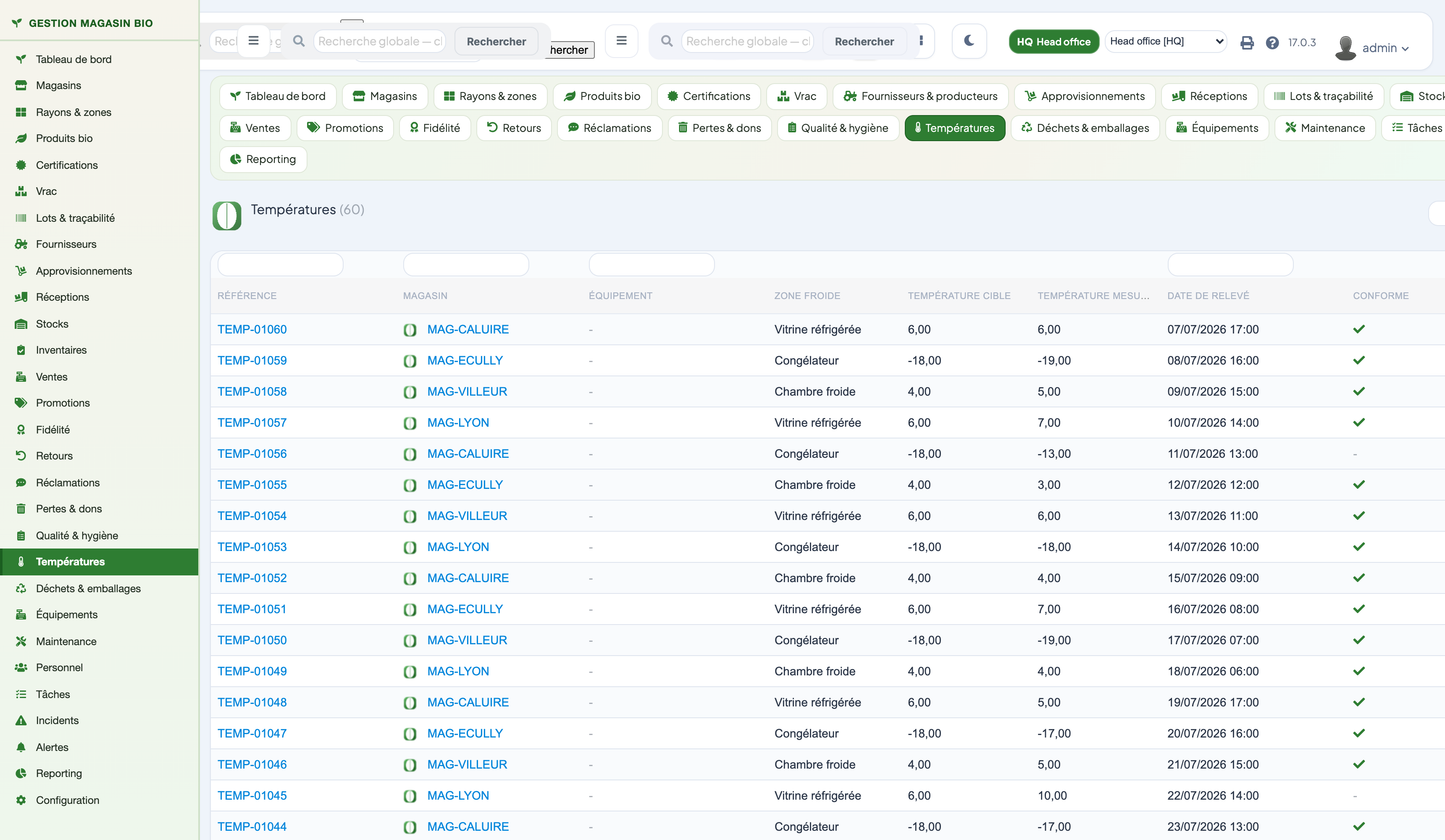Click the Stocks warehouse icon in sidebar
Viewport: 1445px width, 840px height.
click(20, 324)
